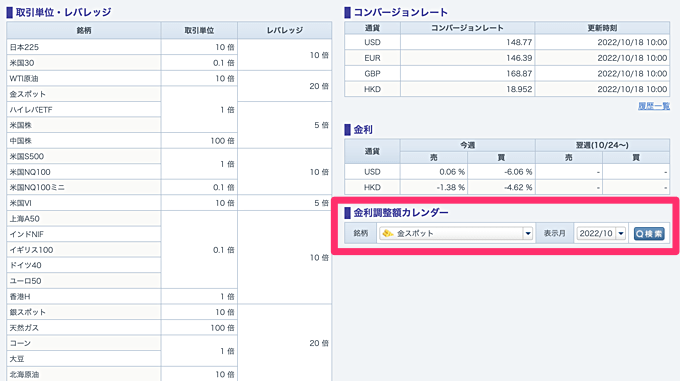Click the 更新時刻 column header

(602, 28)
